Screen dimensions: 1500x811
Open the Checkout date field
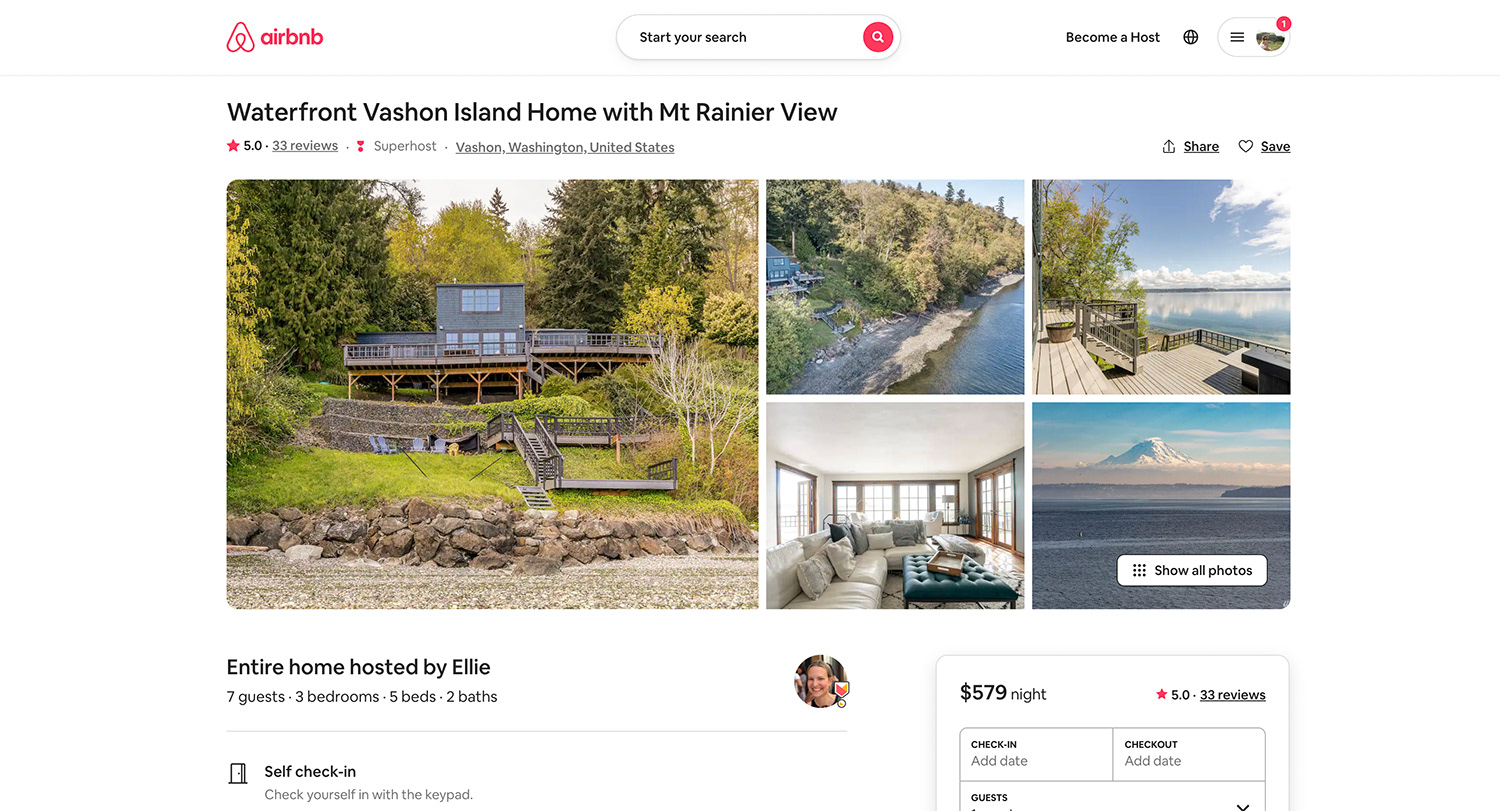(x=1189, y=754)
